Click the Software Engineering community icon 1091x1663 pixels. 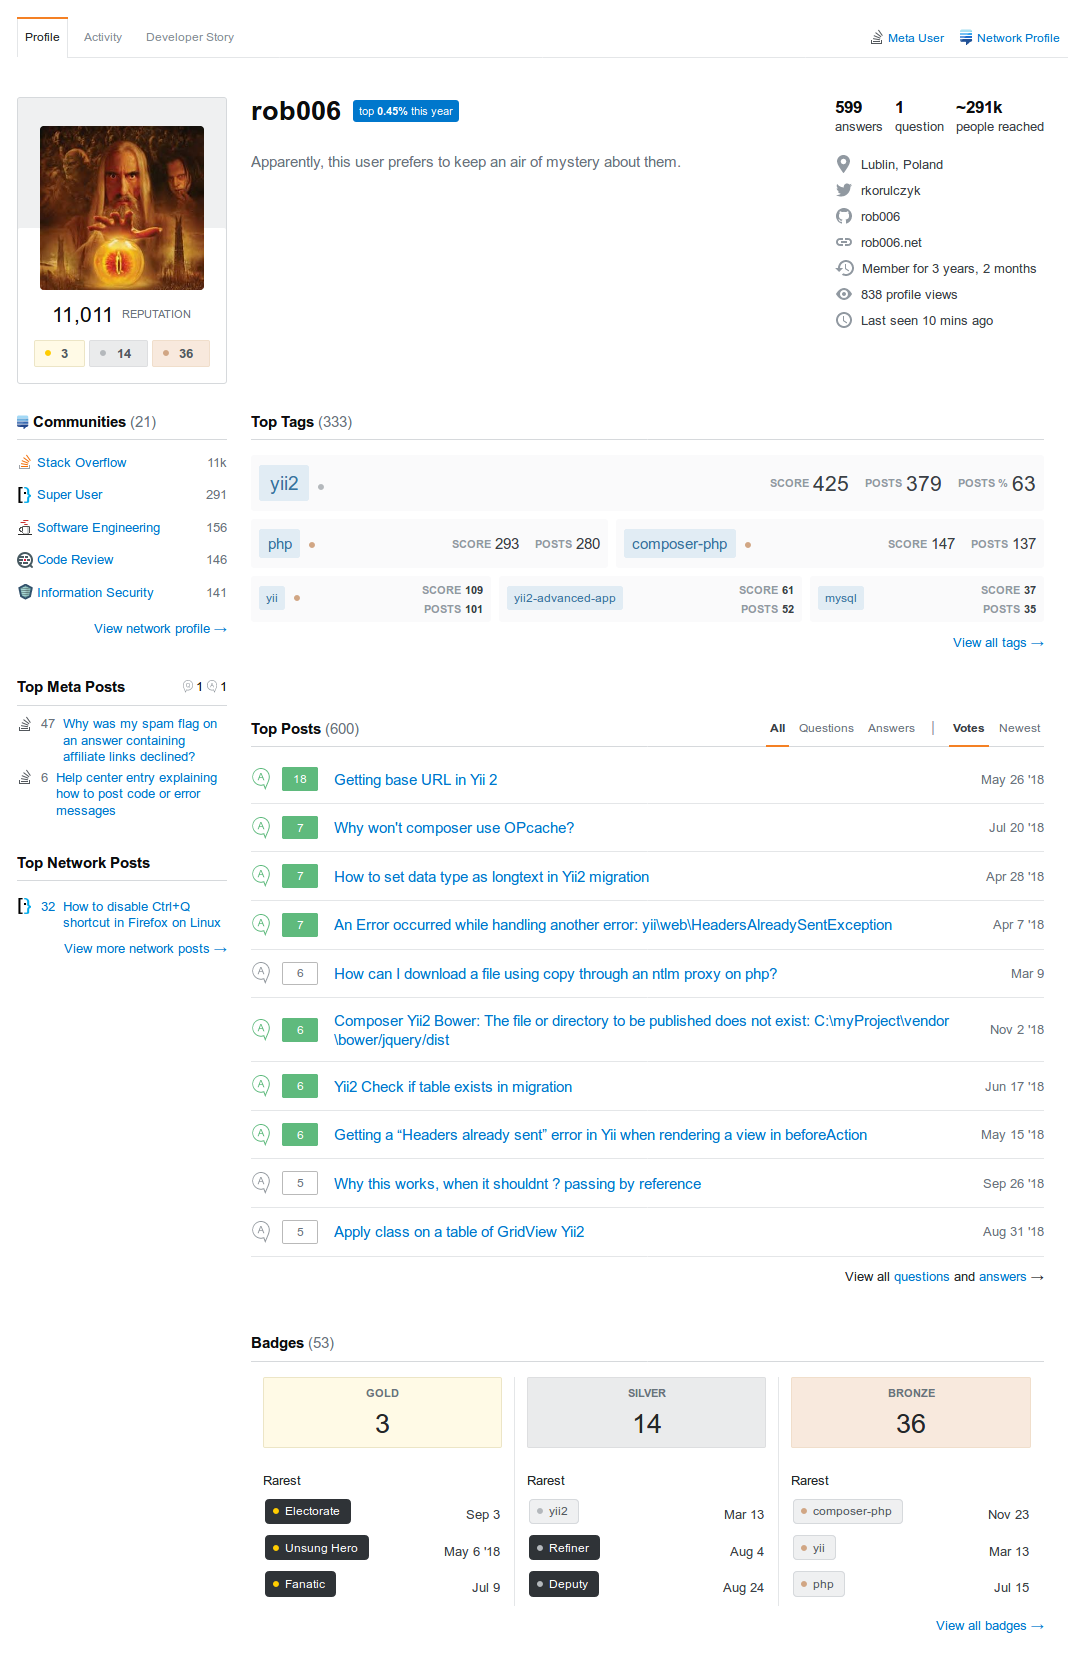click(25, 527)
